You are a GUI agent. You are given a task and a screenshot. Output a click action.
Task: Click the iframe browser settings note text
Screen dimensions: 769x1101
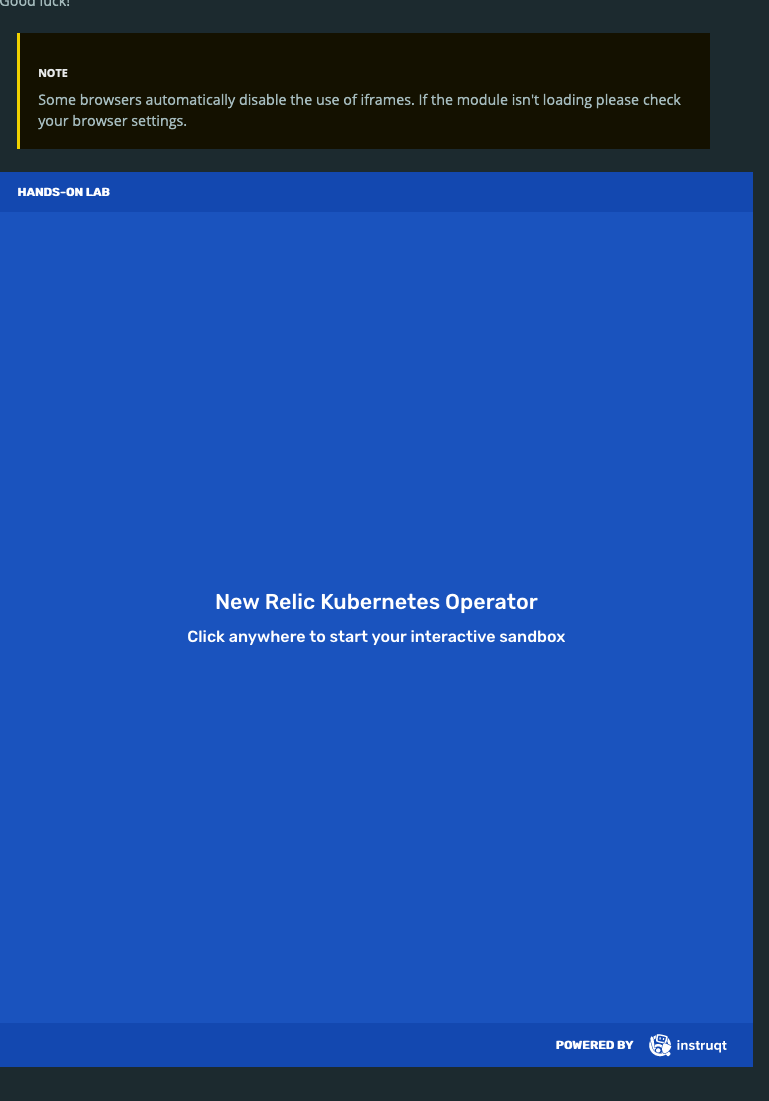coord(359,110)
